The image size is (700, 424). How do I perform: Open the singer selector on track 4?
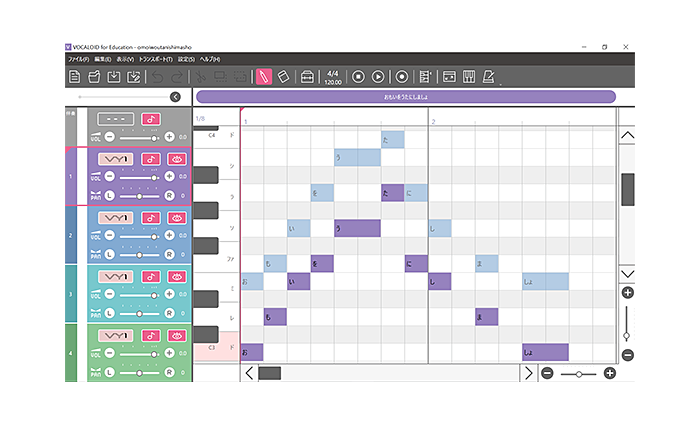point(115,335)
